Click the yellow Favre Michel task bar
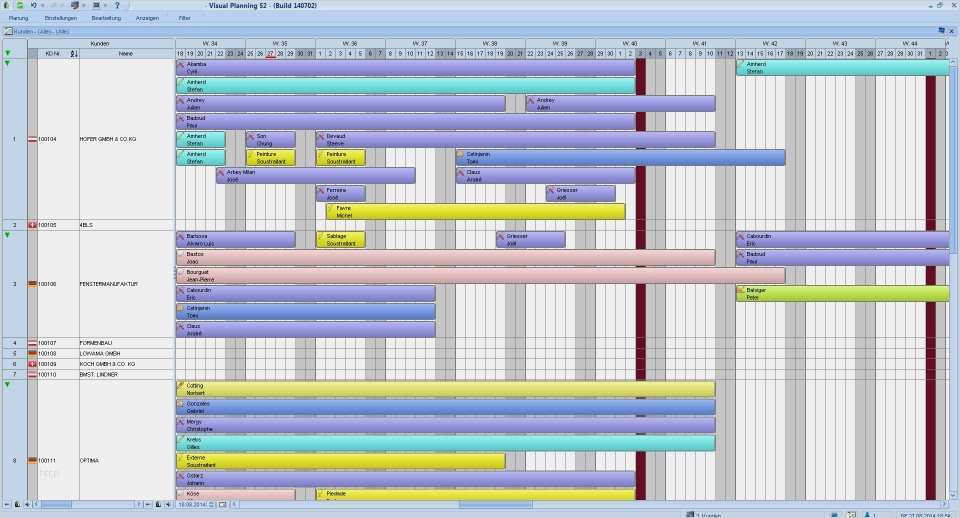Image resolution: width=960 pixels, height=518 pixels. 475,212
